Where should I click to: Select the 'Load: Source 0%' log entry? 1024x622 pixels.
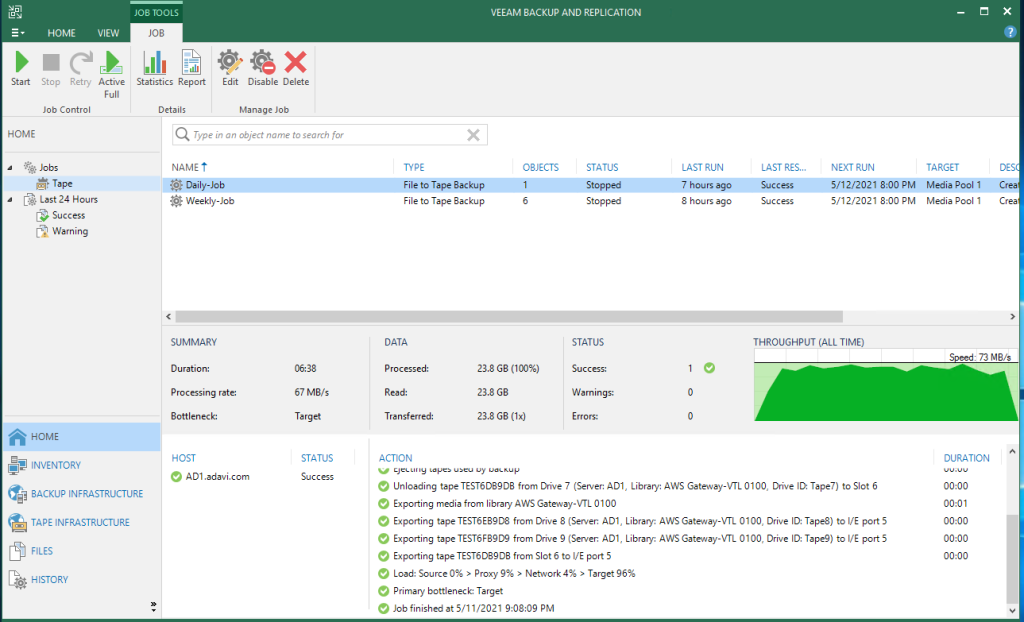(x=514, y=573)
